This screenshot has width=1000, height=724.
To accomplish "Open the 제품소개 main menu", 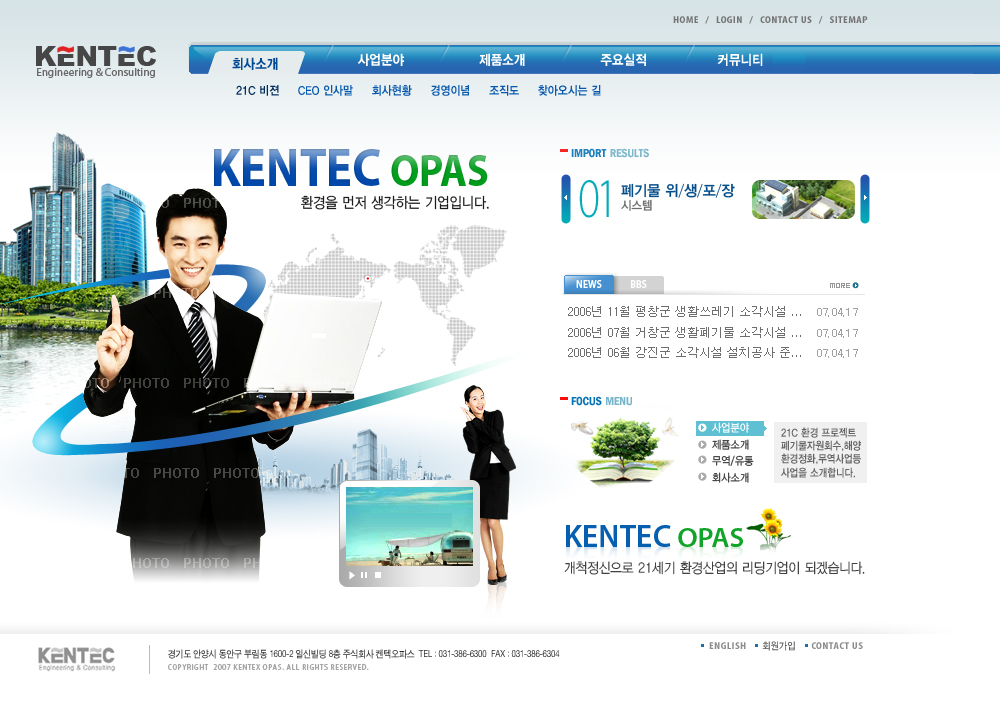I will pyautogui.click(x=502, y=60).
